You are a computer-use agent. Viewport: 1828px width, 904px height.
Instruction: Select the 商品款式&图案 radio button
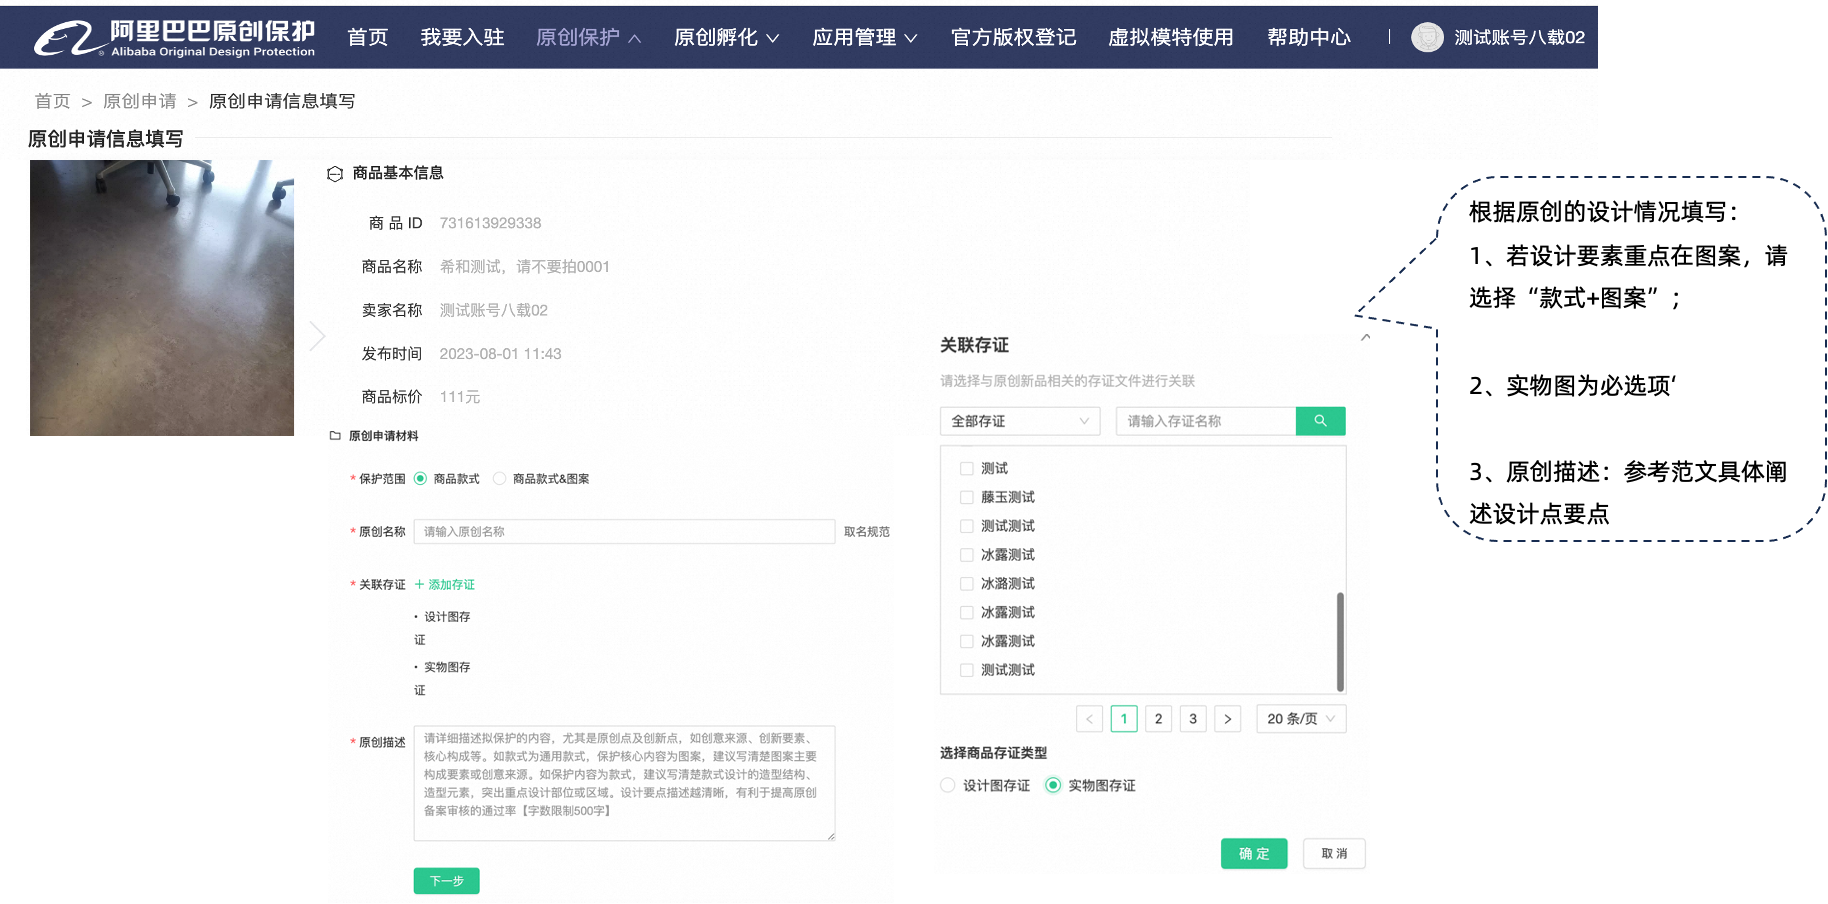(x=499, y=479)
